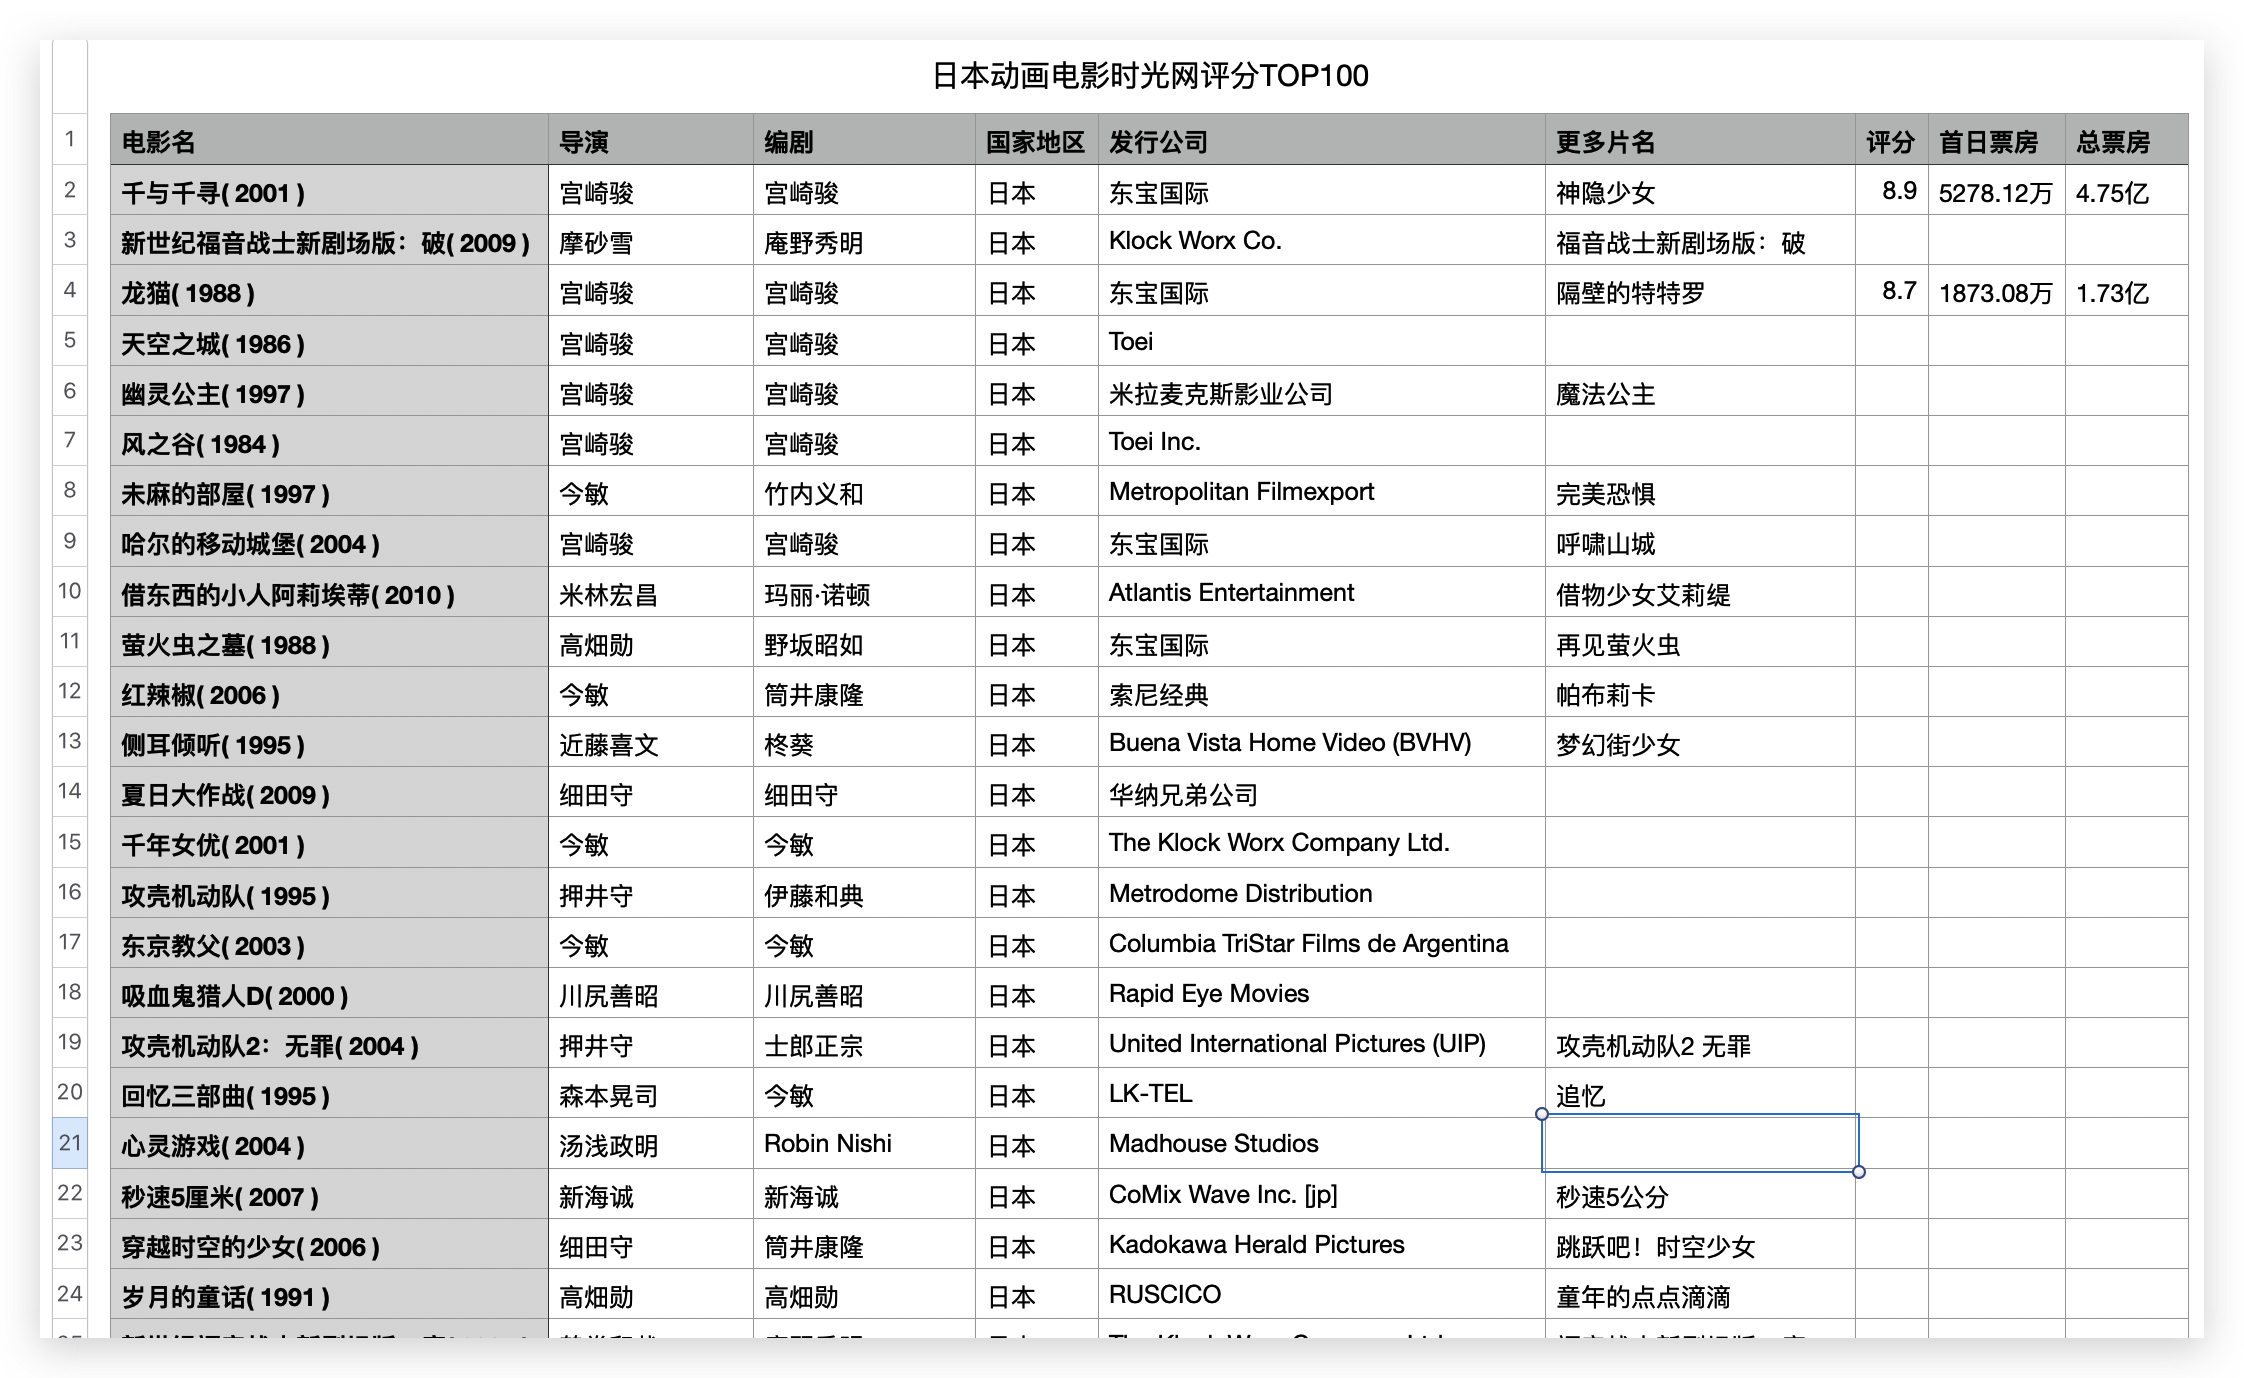This screenshot has height=1378, width=2244.
Task: Click distributor cell Columbia TriStar Films de Argentina
Action: pos(1321,944)
